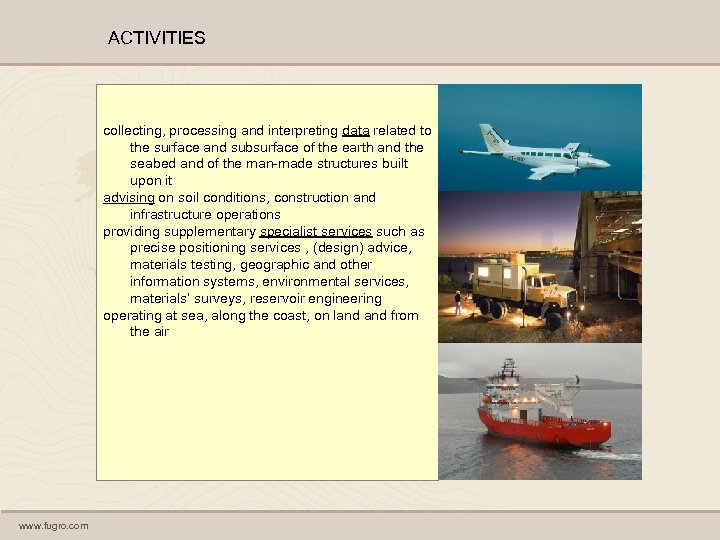
Task: Click text "precise positioning services"
Action: coord(215,248)
